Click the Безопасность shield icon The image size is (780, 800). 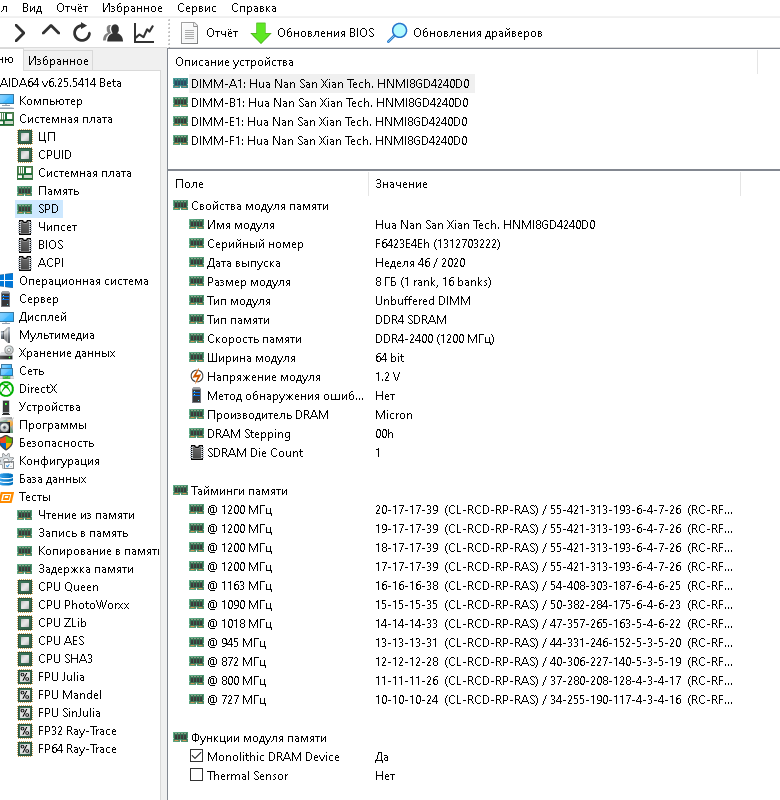click(x=7, y=443)
